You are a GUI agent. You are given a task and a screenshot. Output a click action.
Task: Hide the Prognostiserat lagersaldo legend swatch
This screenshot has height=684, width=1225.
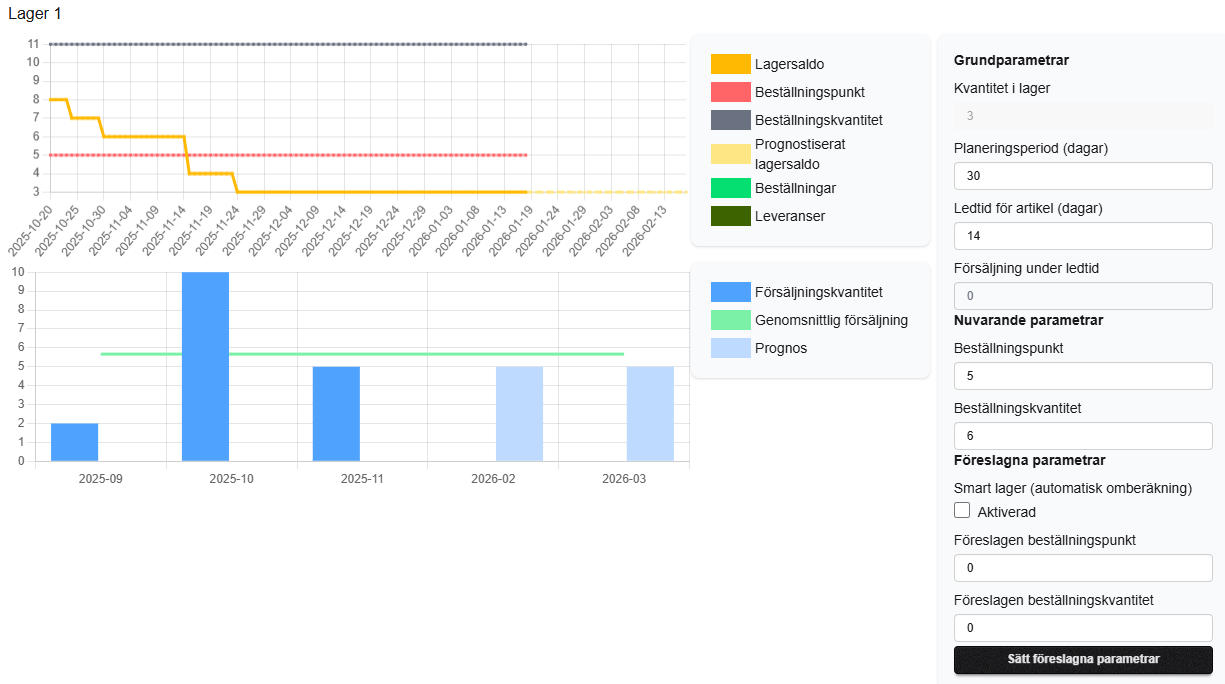tap(730, 154)
